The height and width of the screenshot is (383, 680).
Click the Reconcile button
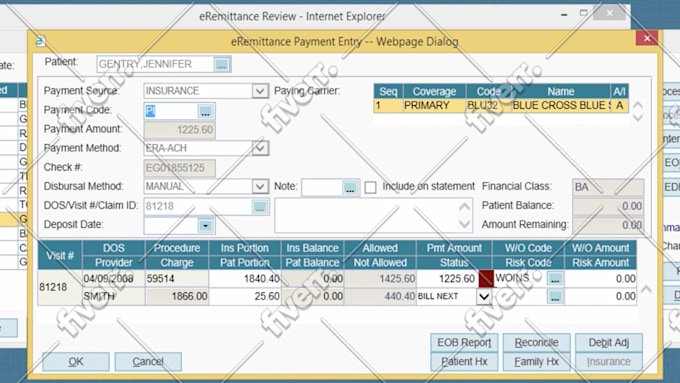(x=536, y=343)
